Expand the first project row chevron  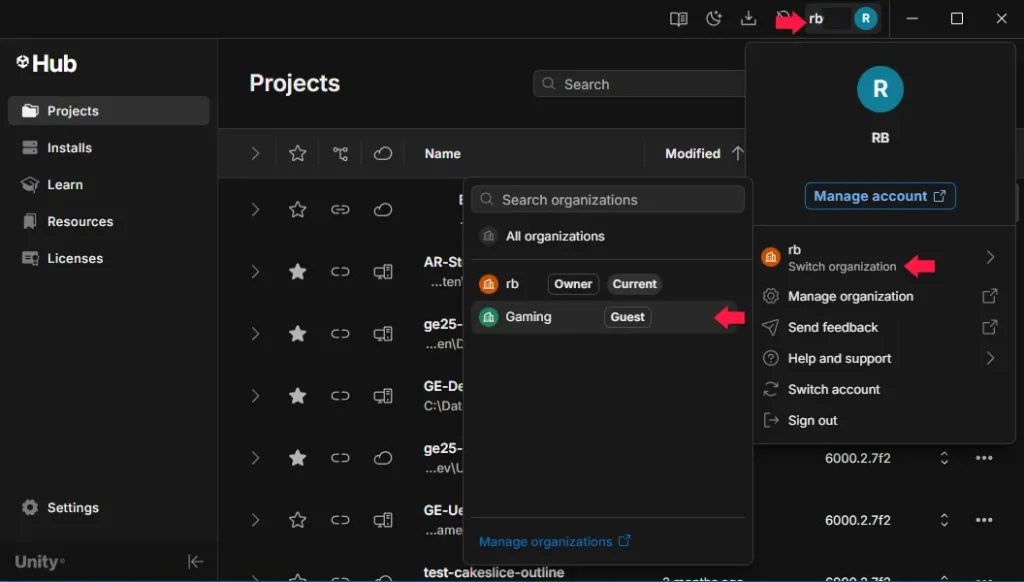click(x=255, y=209)
